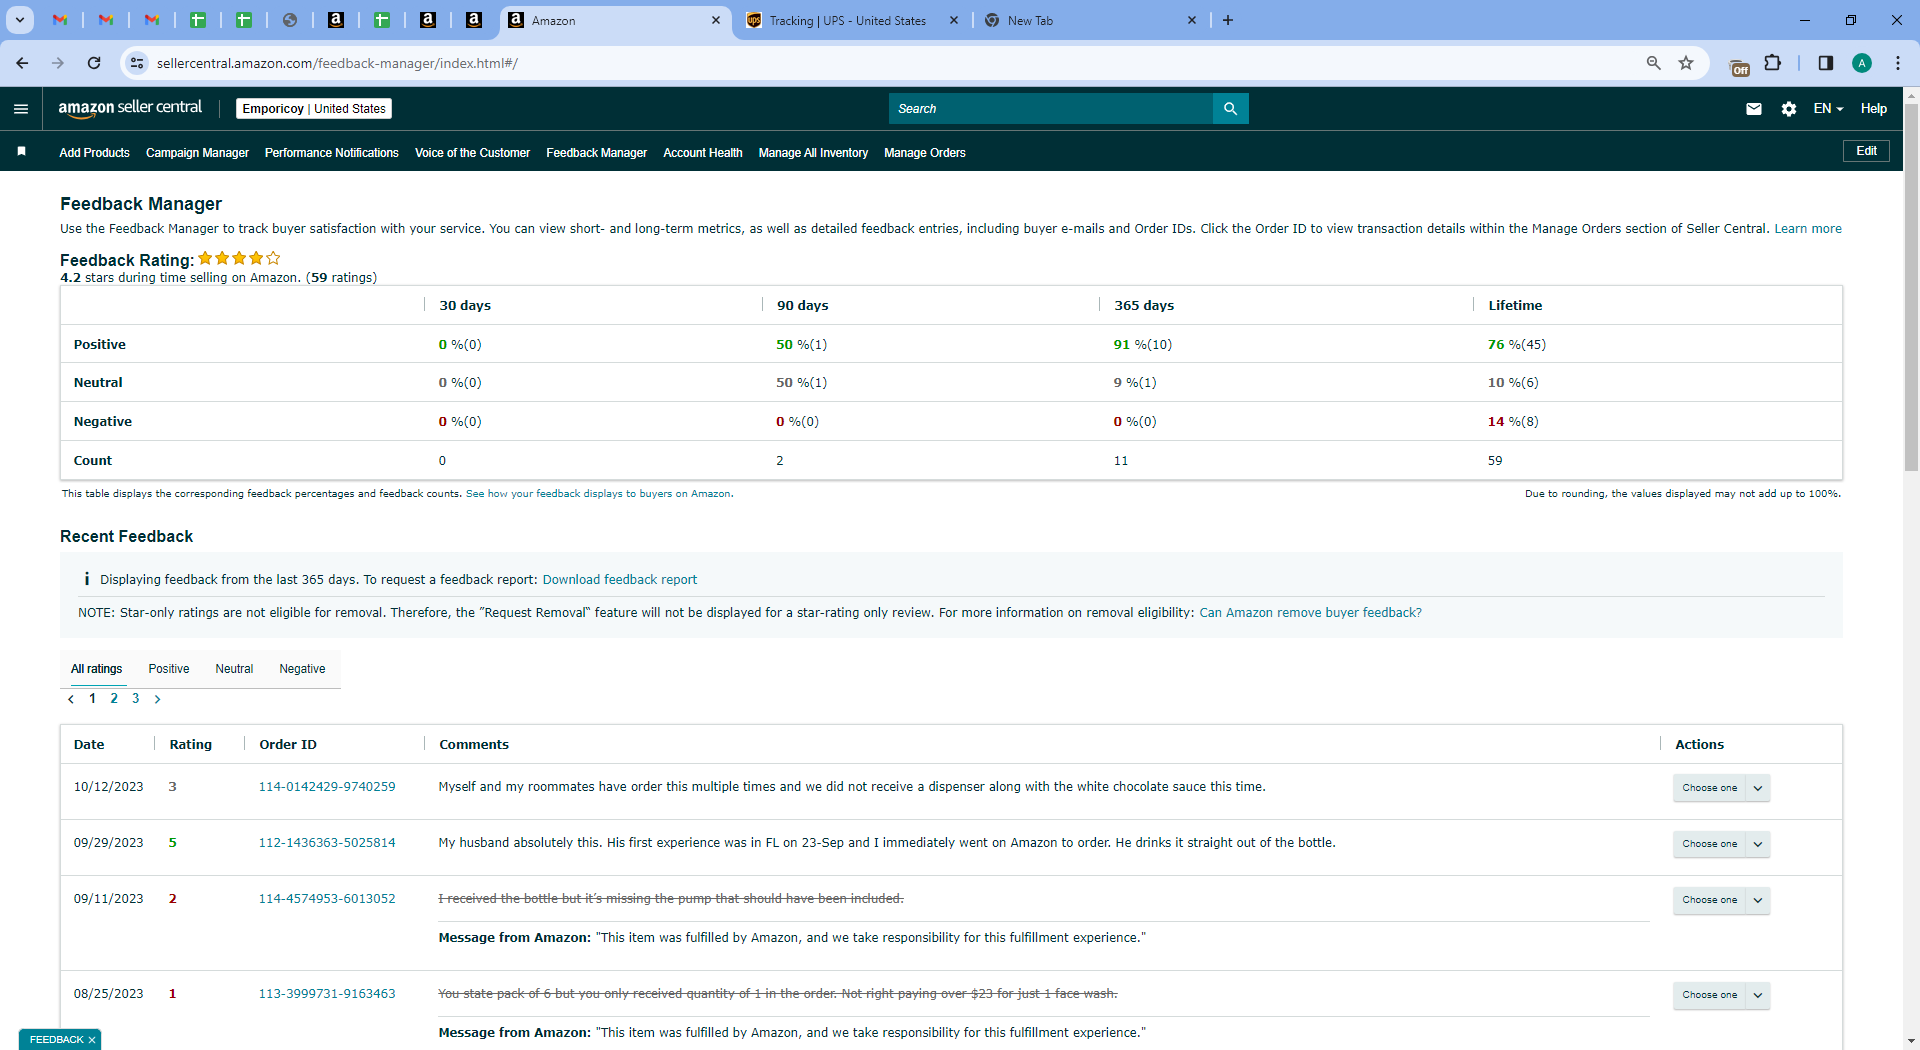Screen dimensions: 1920x1050
Task: Click the extension icon labeled Off
Action: pyautogui.click(x=1740, y=66)
